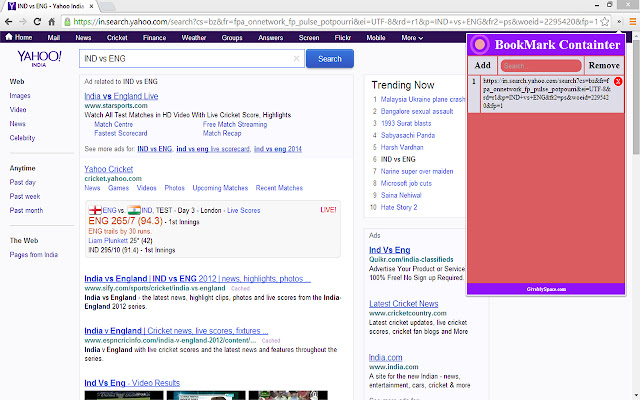Viewport: 640px width, 400px height.
Task: Open trending topic Hate Story 2
Action: click(x=399, y=207)
